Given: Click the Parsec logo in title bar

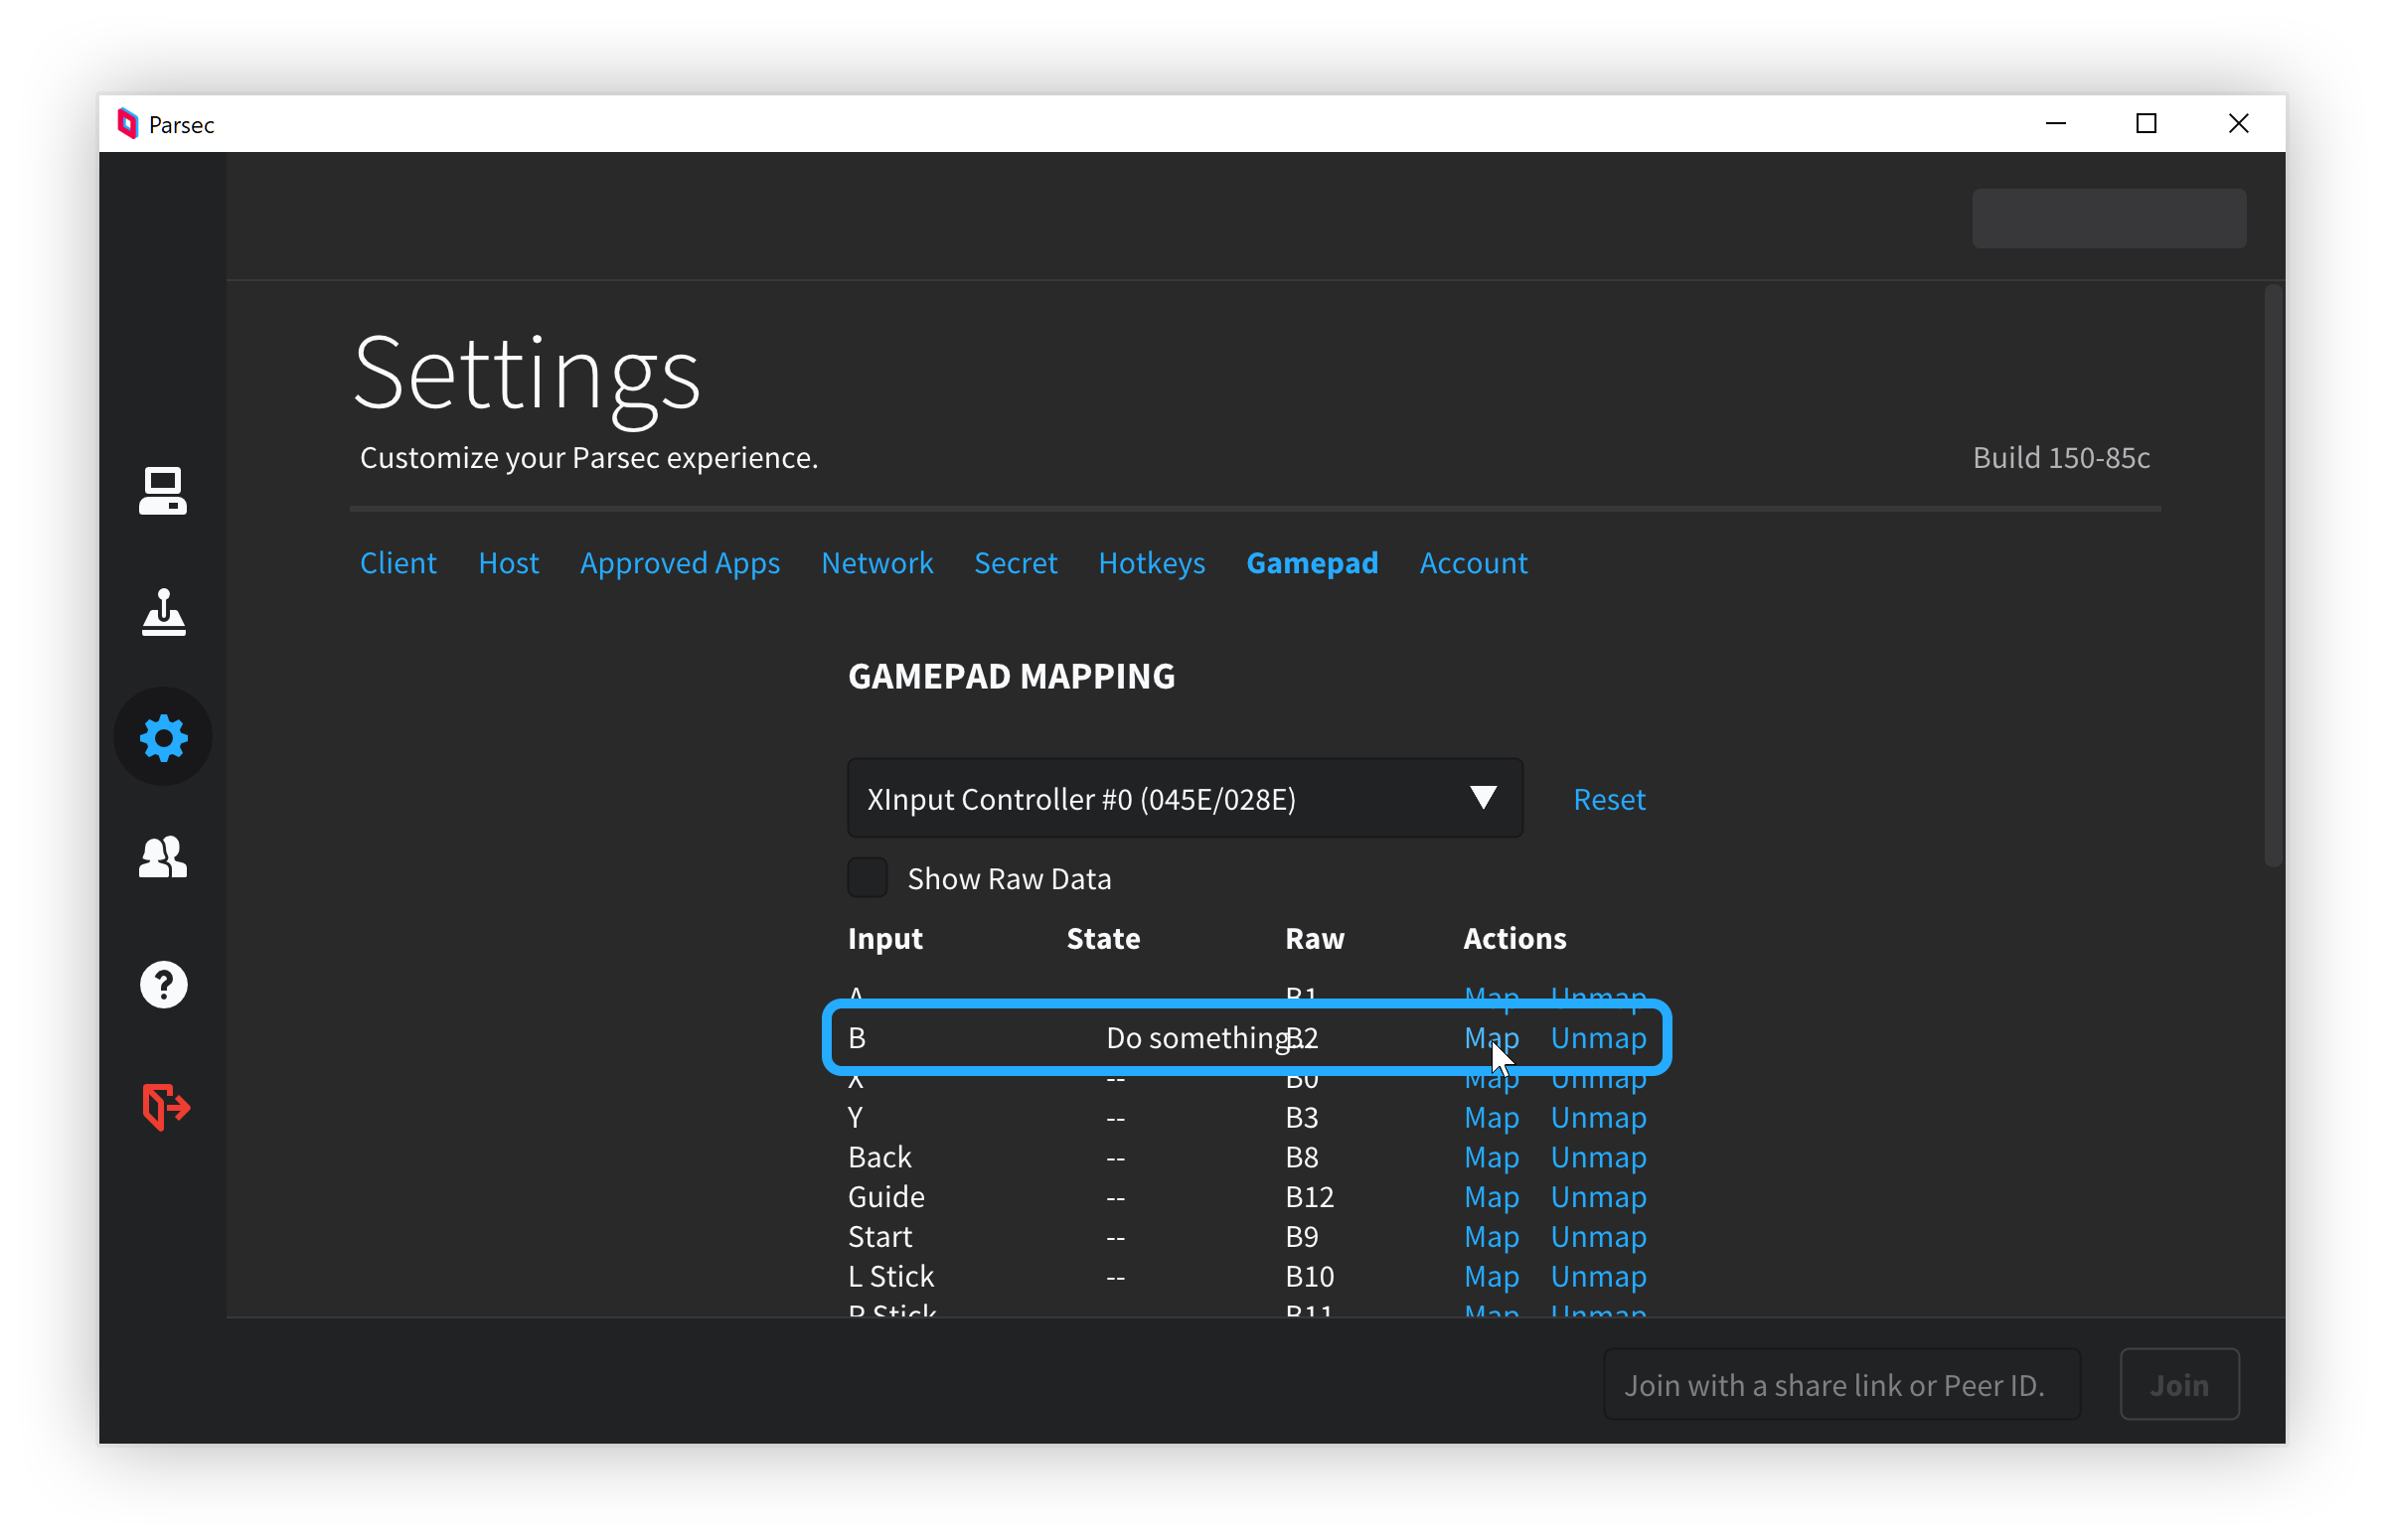Looking at the screenshot, I should point(127,124).
